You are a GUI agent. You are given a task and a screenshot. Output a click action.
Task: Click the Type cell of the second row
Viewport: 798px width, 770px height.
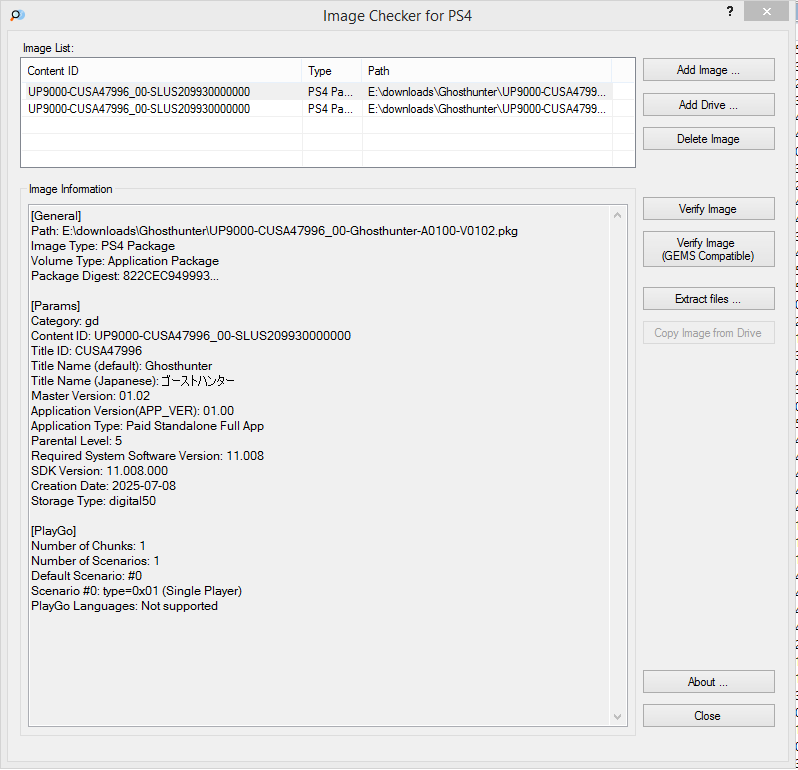tap(330, 109)
